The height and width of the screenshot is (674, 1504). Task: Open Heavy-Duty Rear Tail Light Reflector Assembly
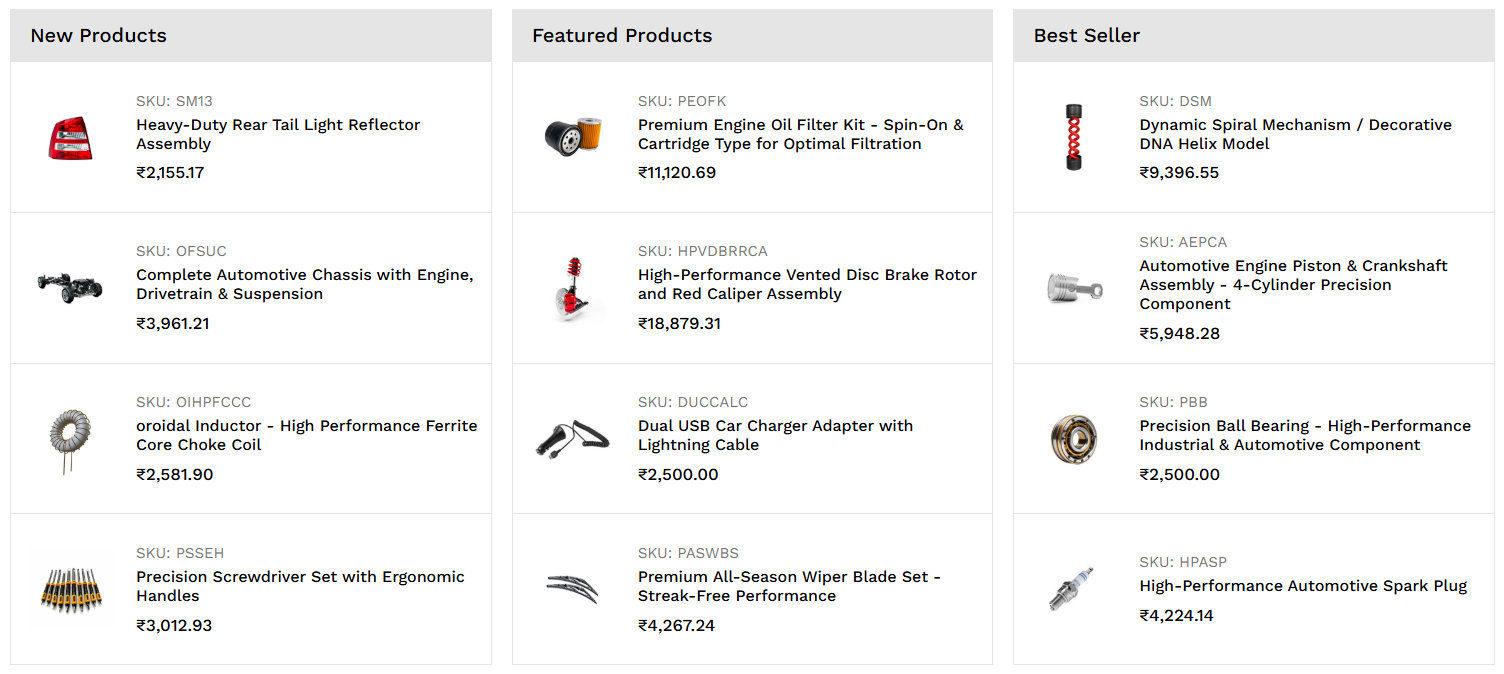(x=278, y=134)
